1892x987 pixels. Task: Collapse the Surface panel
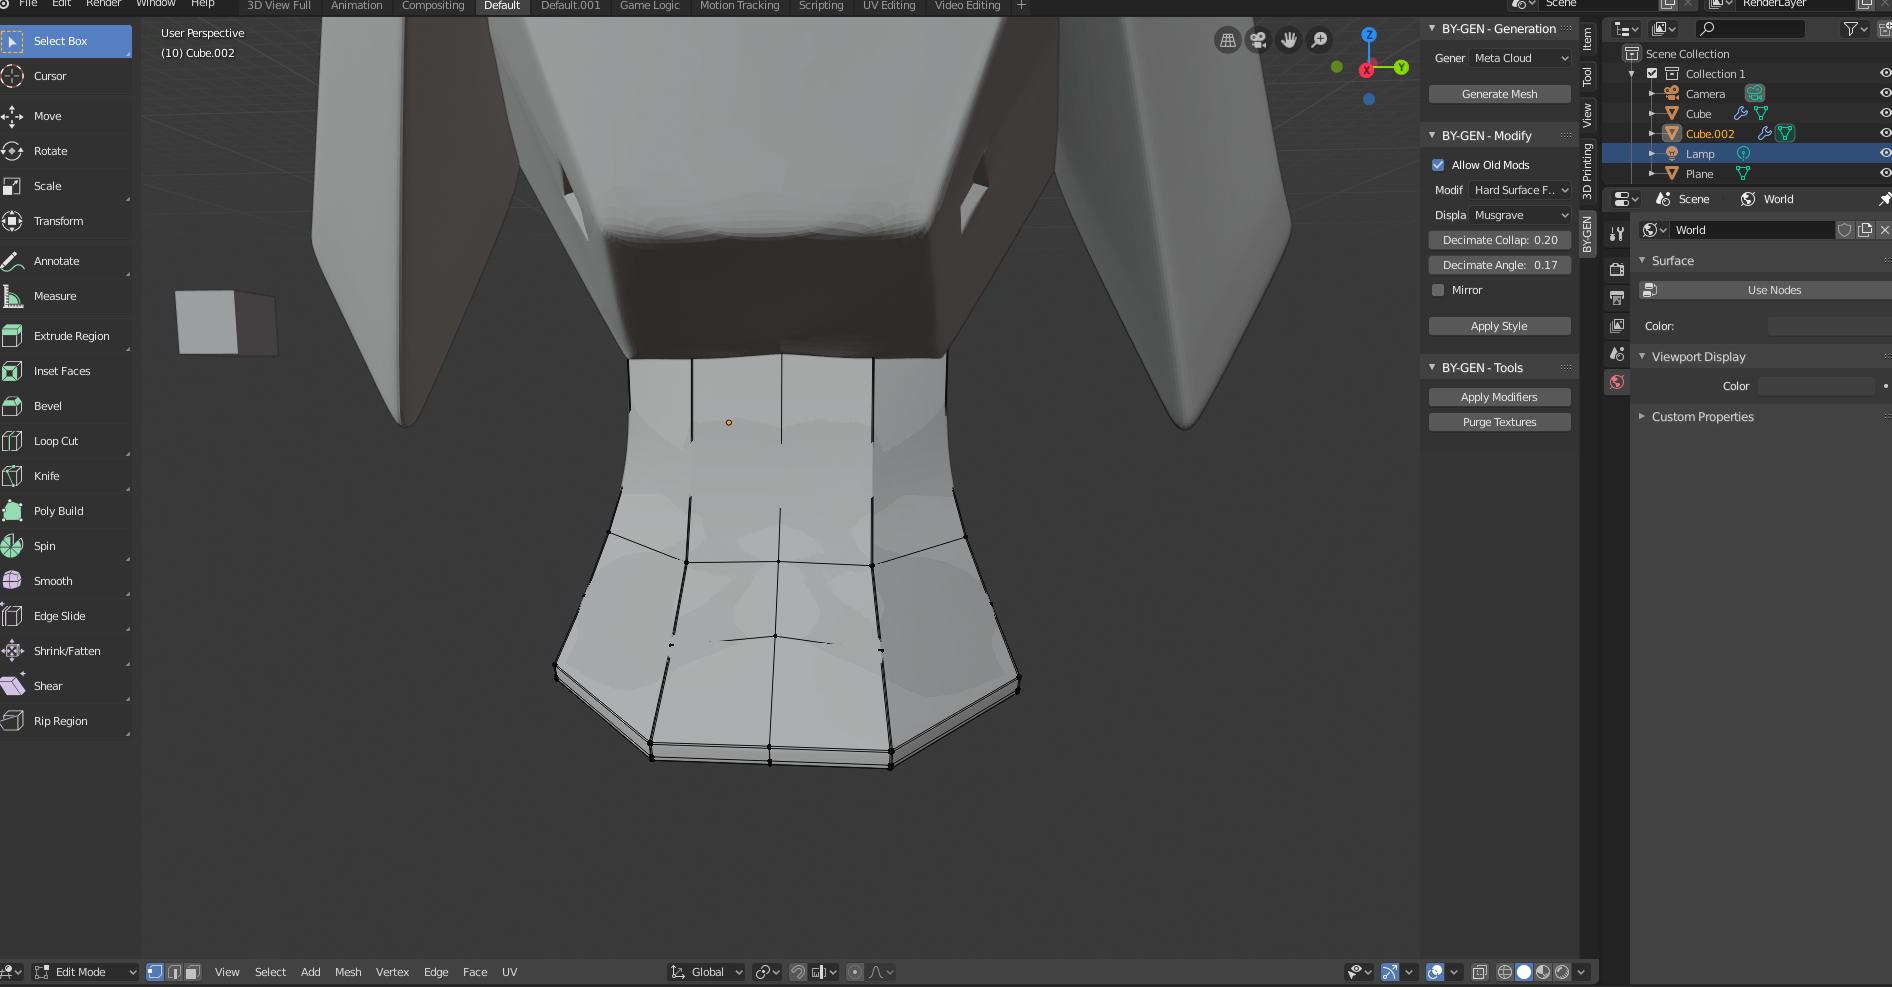coord(1642,261)
